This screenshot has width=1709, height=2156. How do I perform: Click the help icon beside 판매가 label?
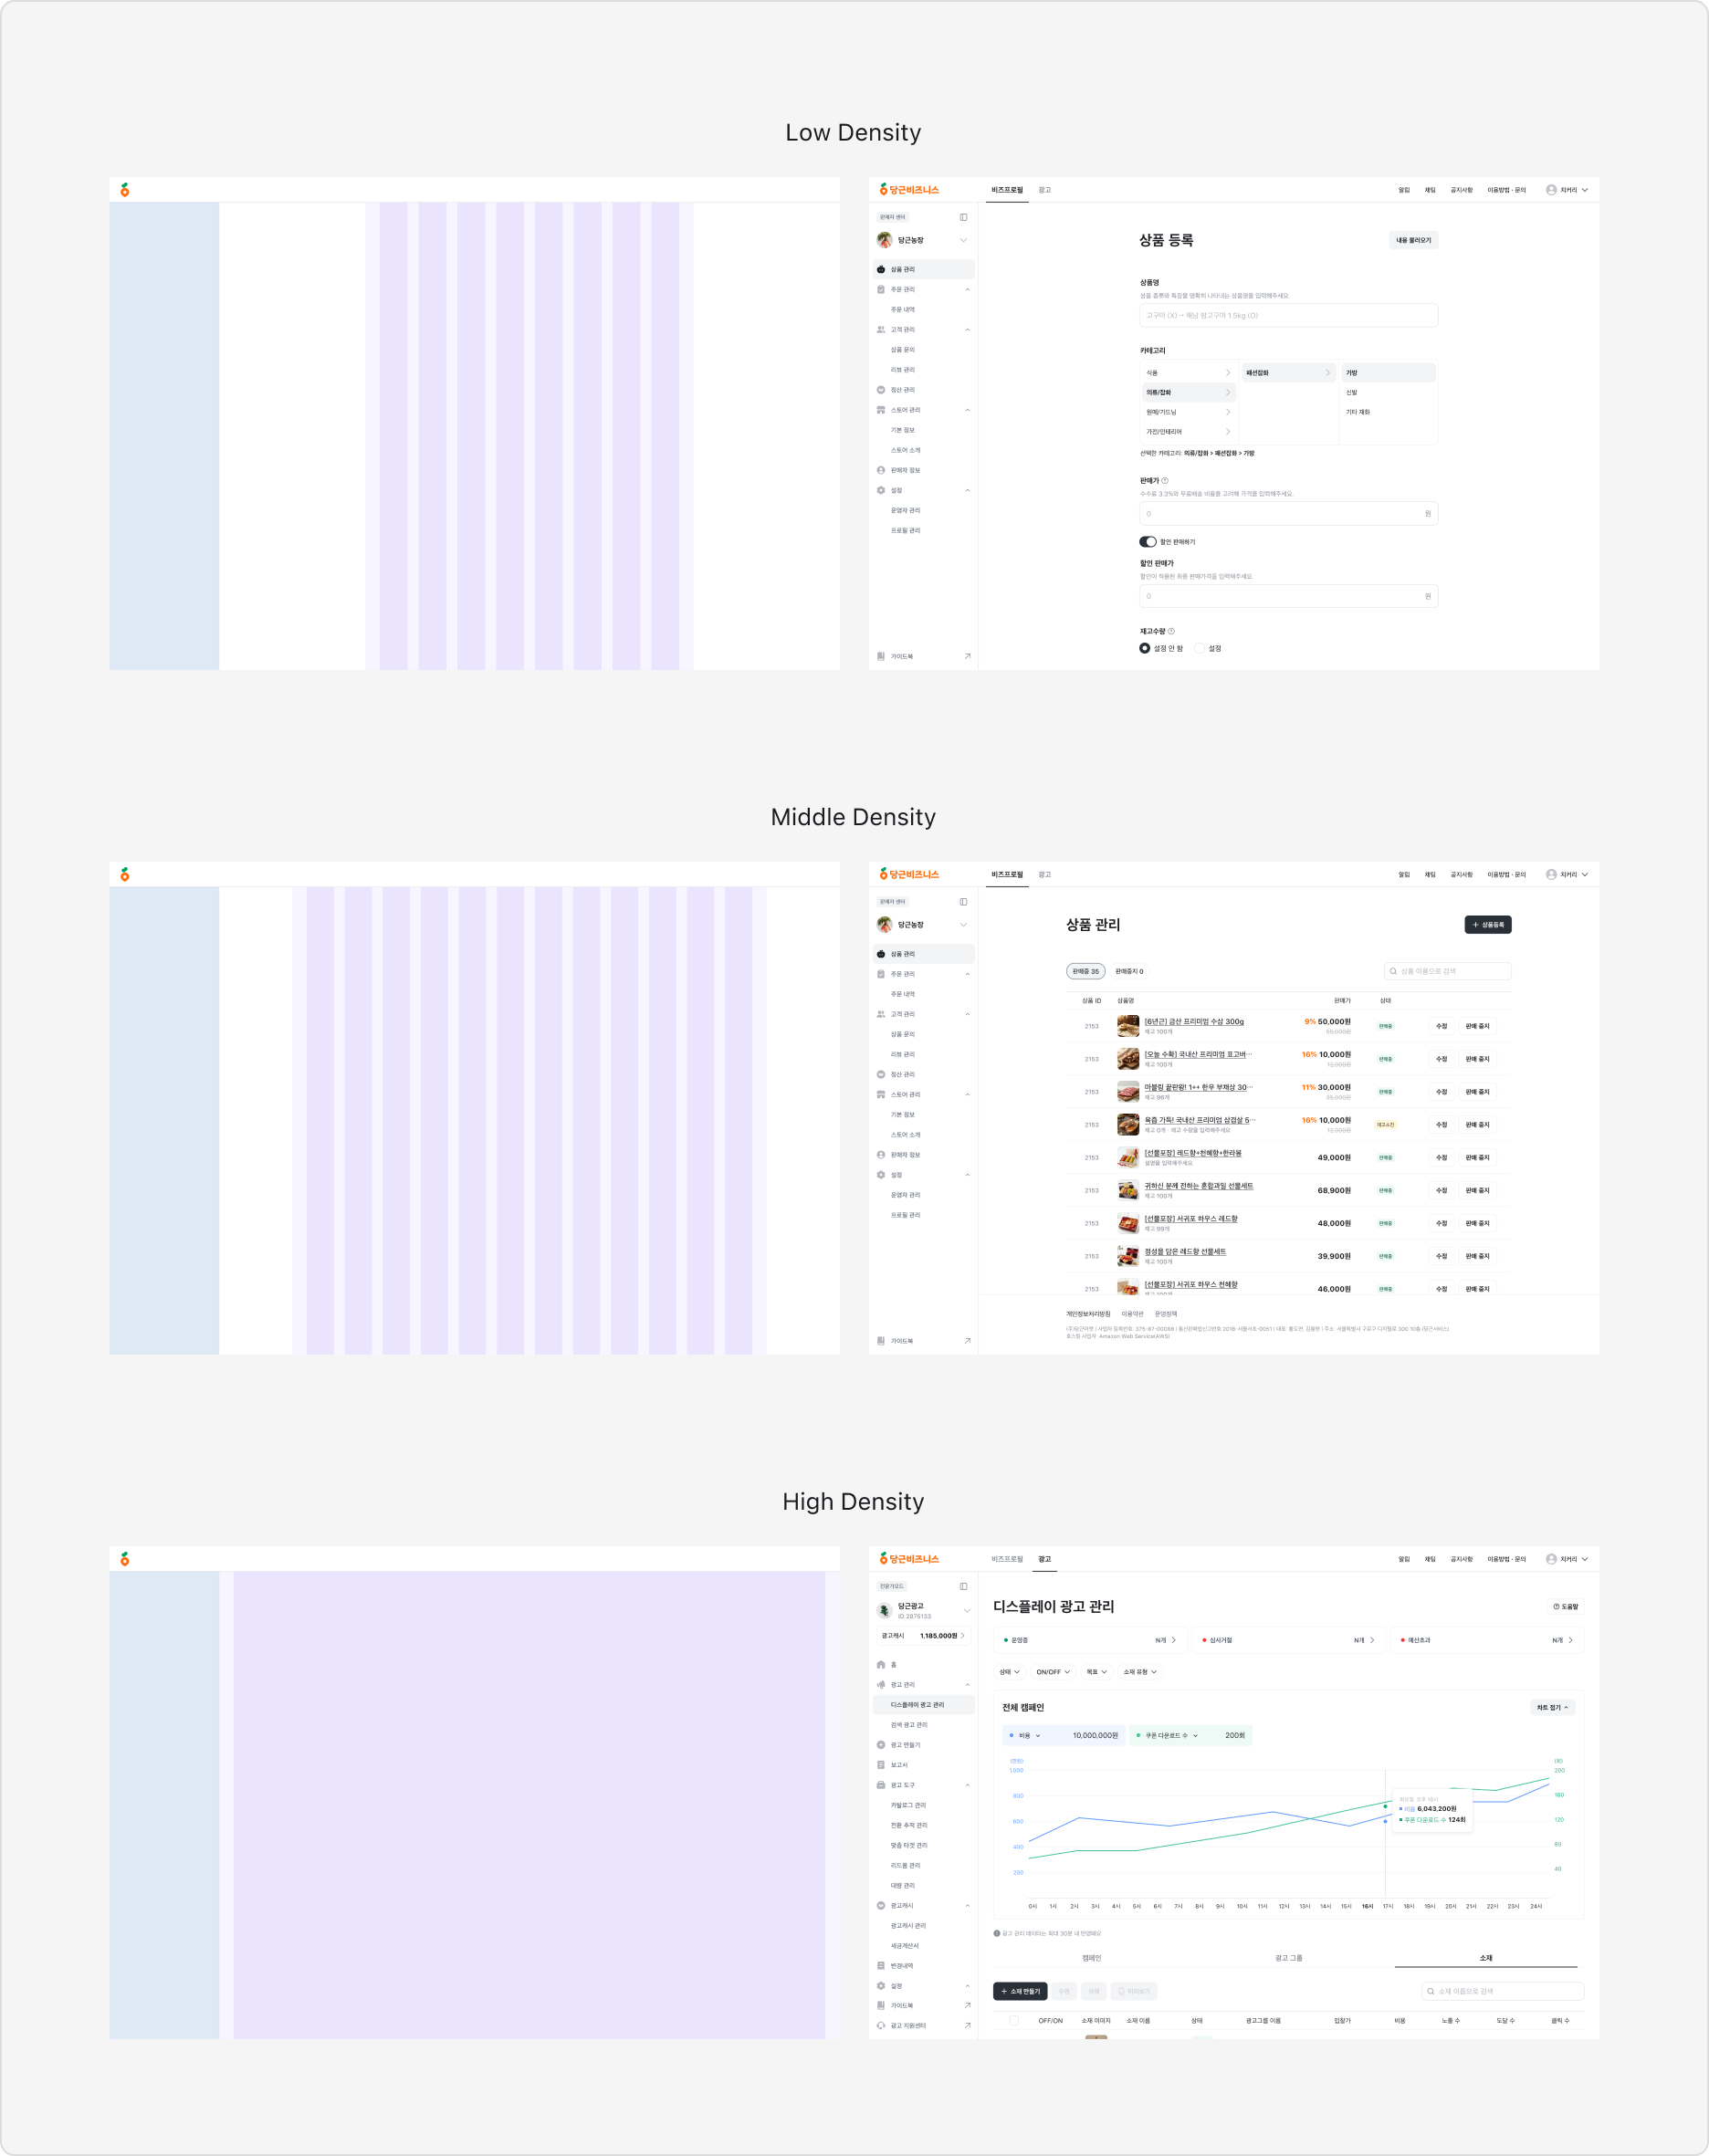point(1165,481)
